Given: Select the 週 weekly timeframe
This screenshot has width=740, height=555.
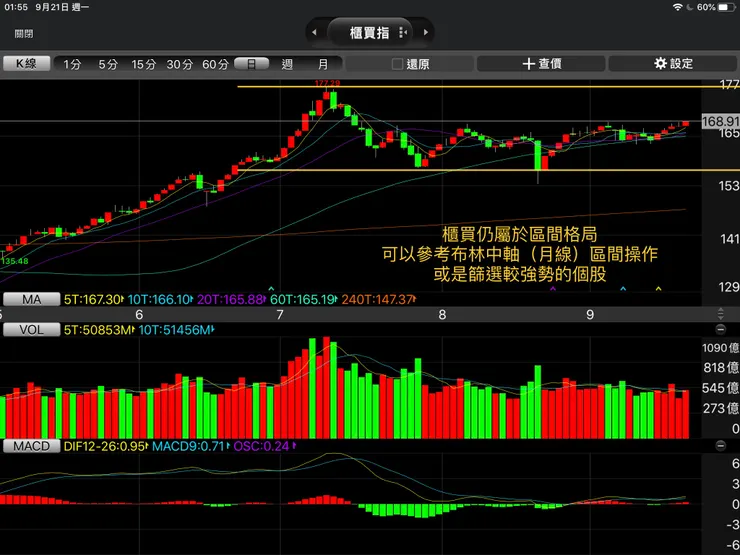Looking at the screenshot, I should tap(287, 64).
